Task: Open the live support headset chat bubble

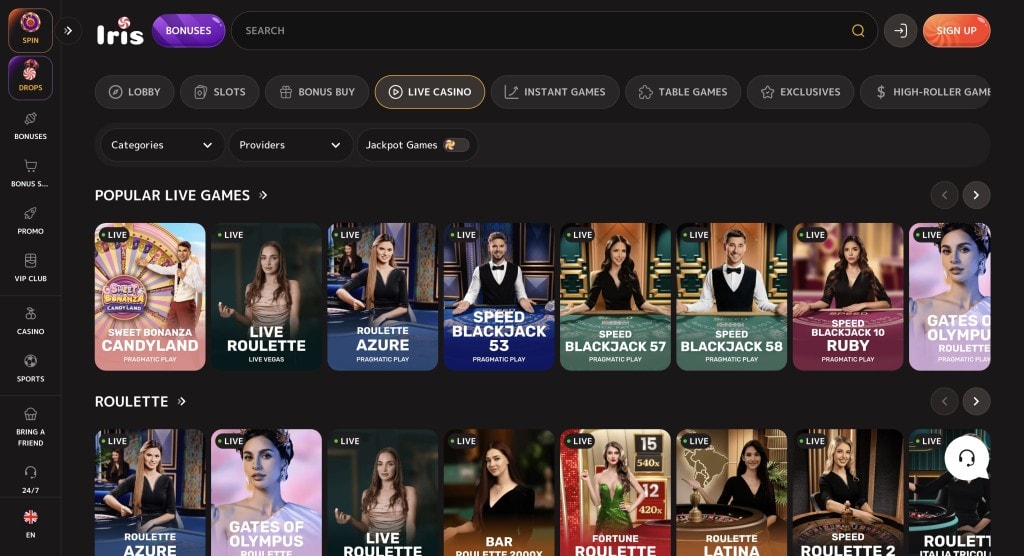Action: click(x=967, y=458)
